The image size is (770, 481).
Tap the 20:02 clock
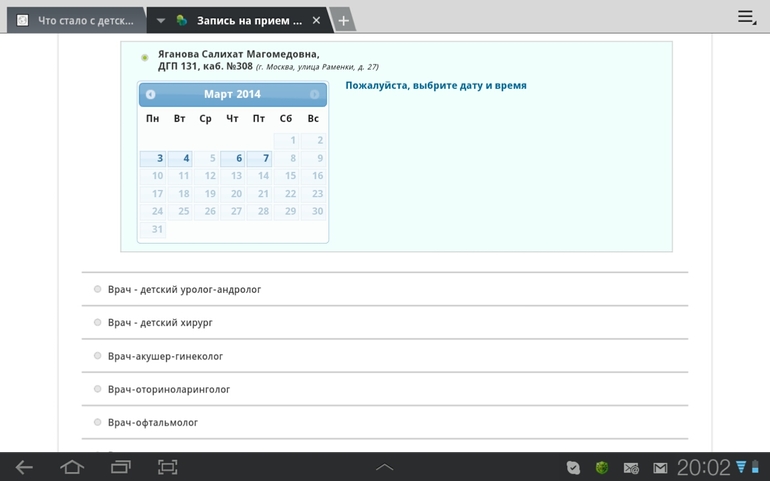coord(704,468)
